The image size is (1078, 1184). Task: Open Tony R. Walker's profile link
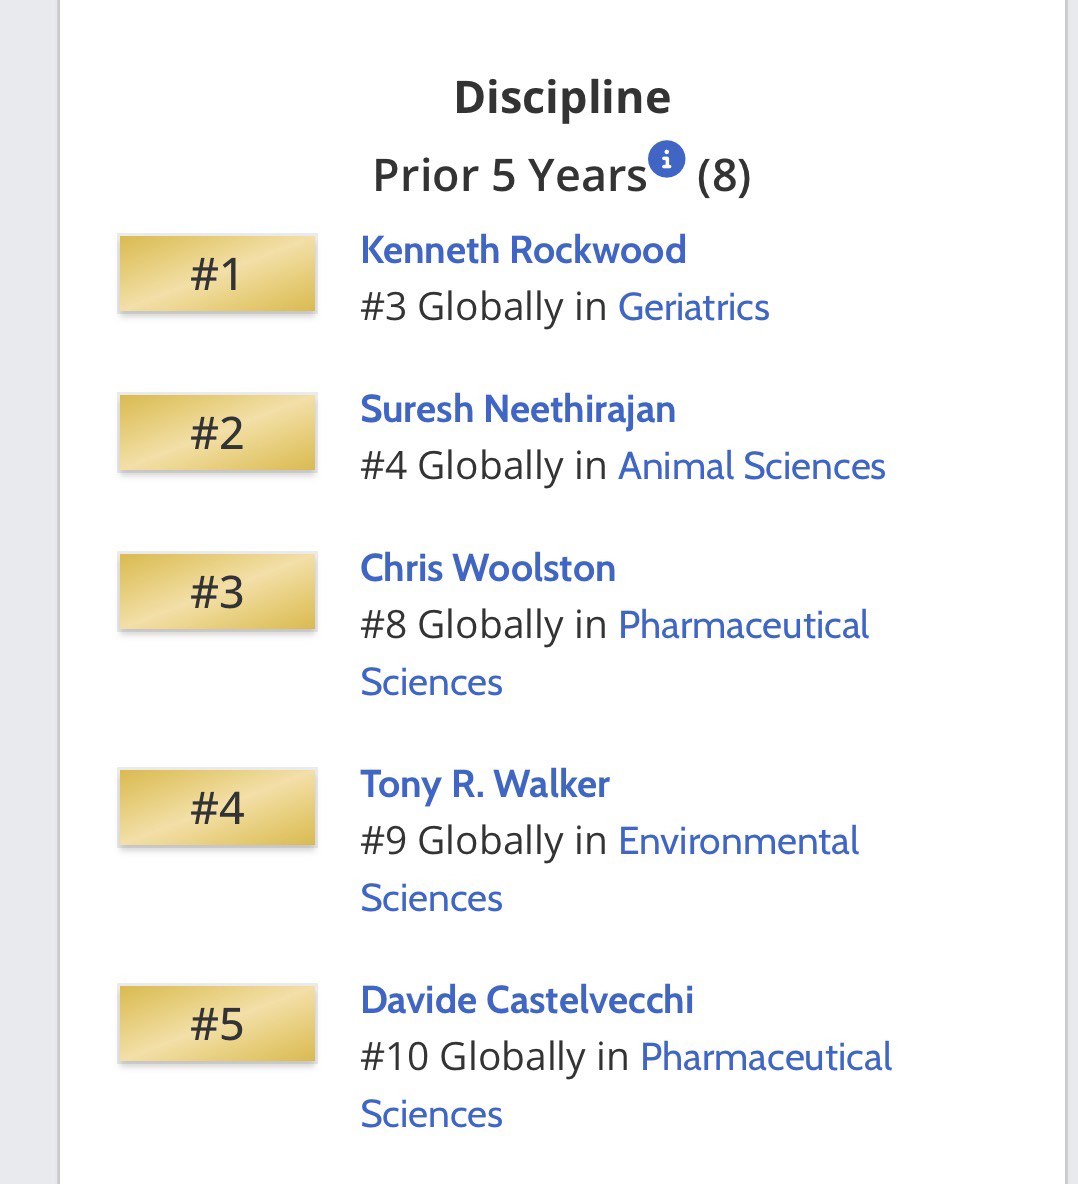[x=484, y=784]
